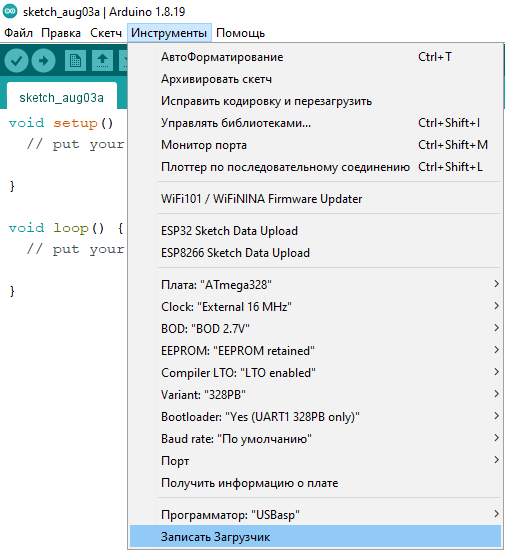Launch WiFi101 / WiFiNINA Firmware Updater
The width and height of the screenshot is (505, 558).
(315, 199)
